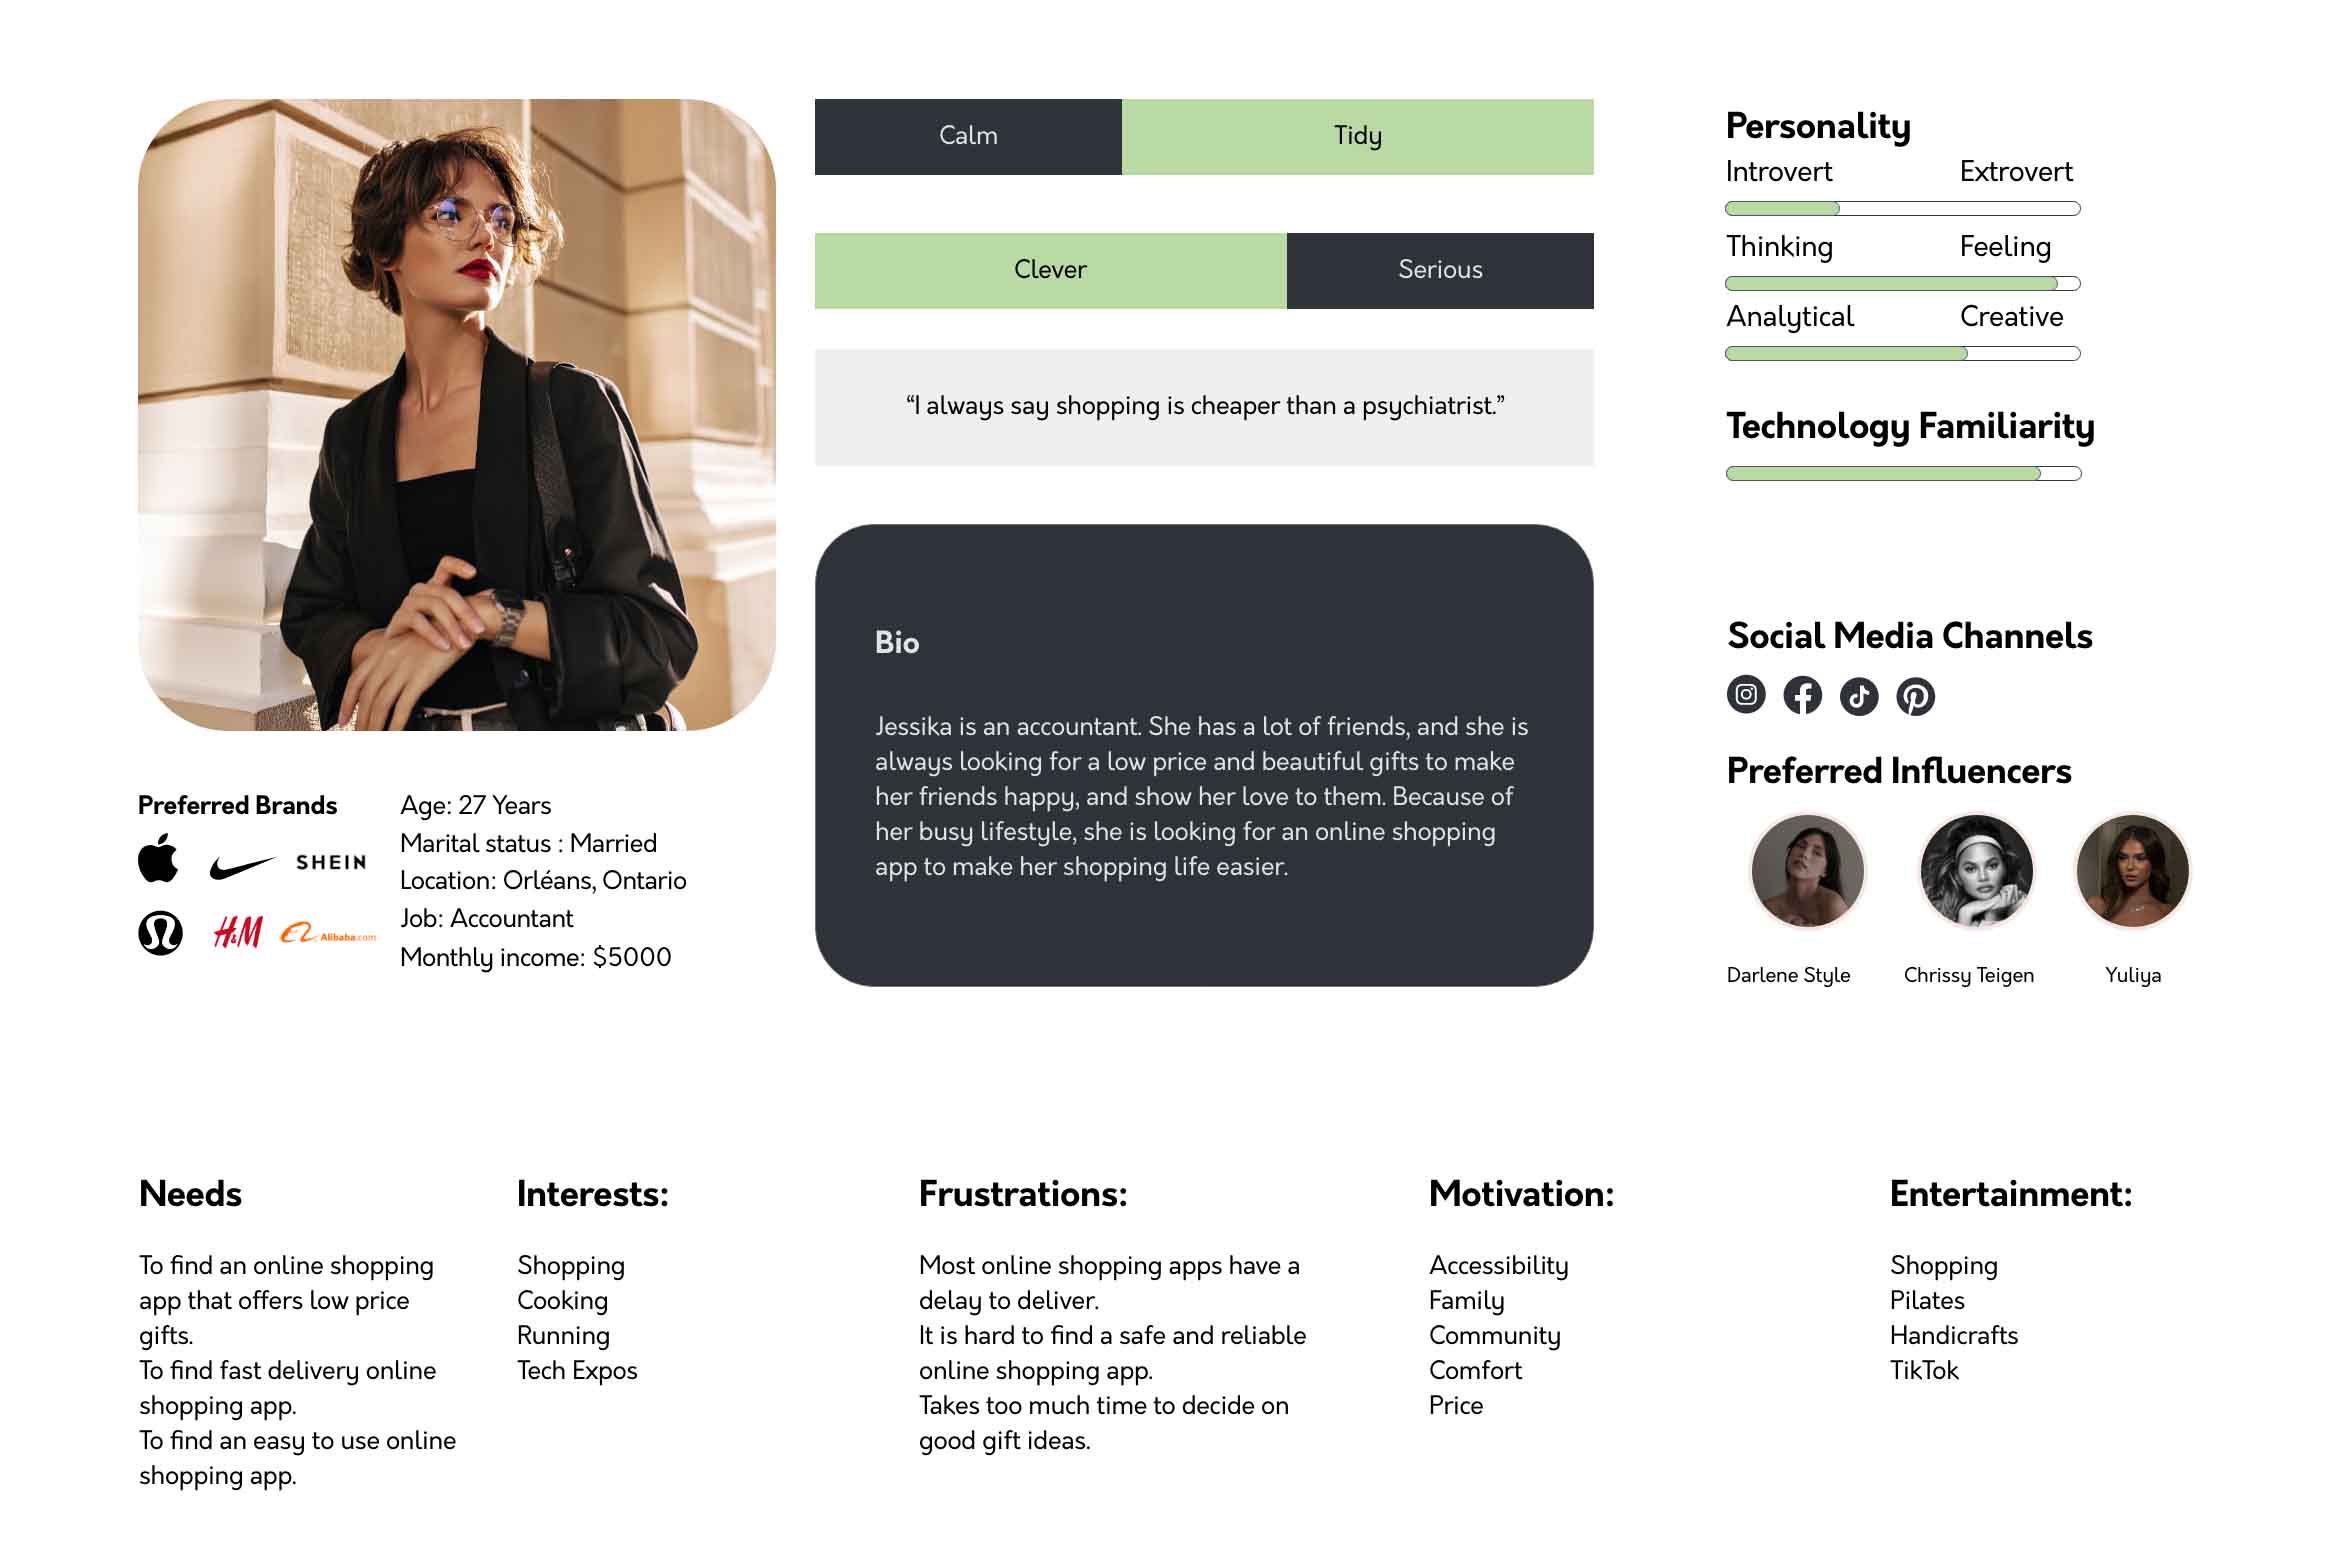Click Yuliya influencer avatar
The width and height of the screenshot is (2331, 1553).
pyautogui.click(x=2132, y=871)
